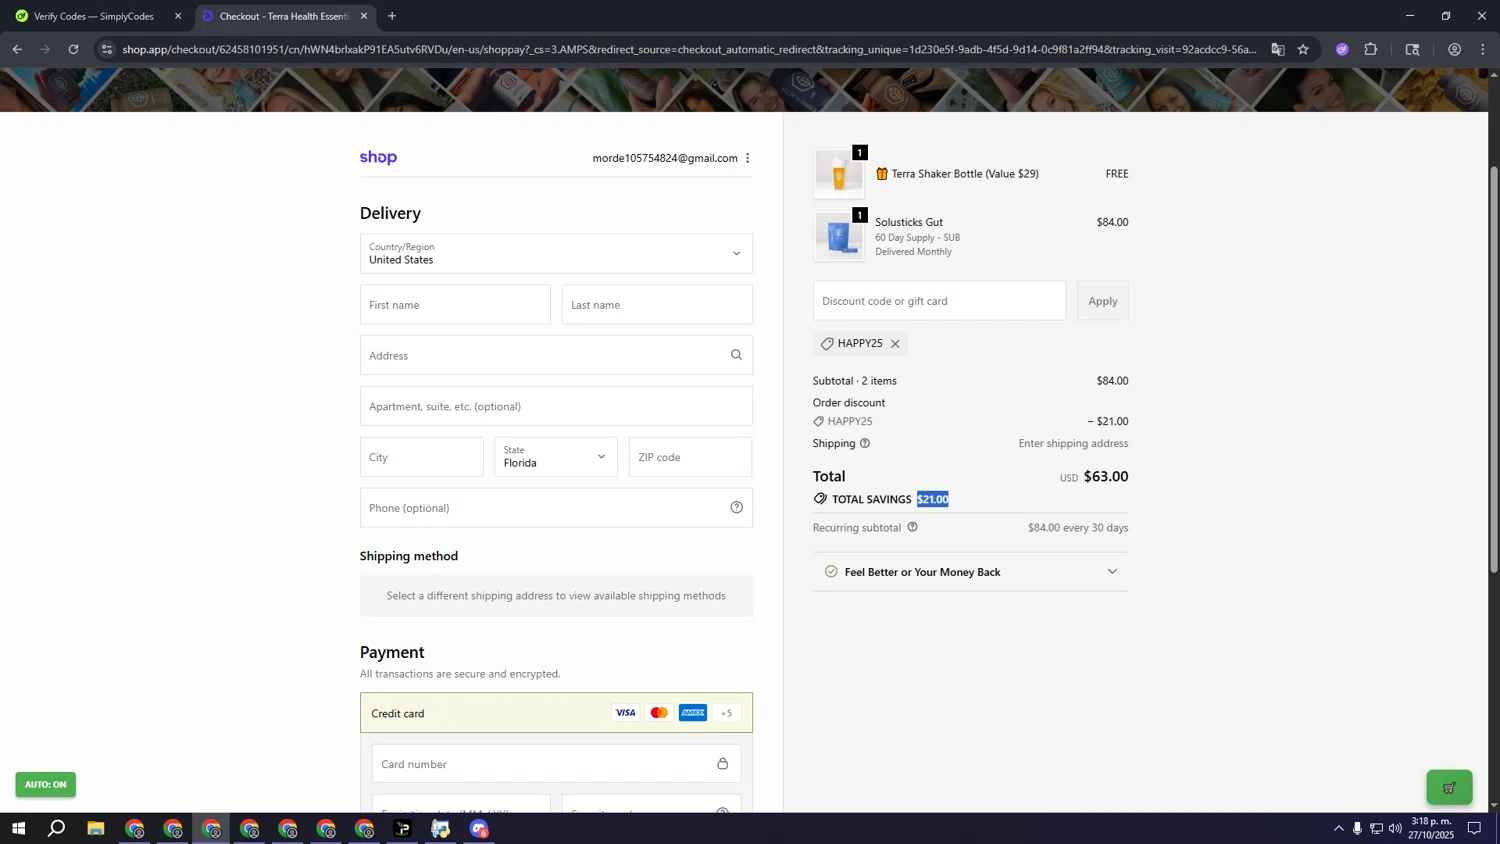The width and height of the screenshot is (1500, 844).
Task: Open the State dropdown showing Florida
Action: point(556,457)
